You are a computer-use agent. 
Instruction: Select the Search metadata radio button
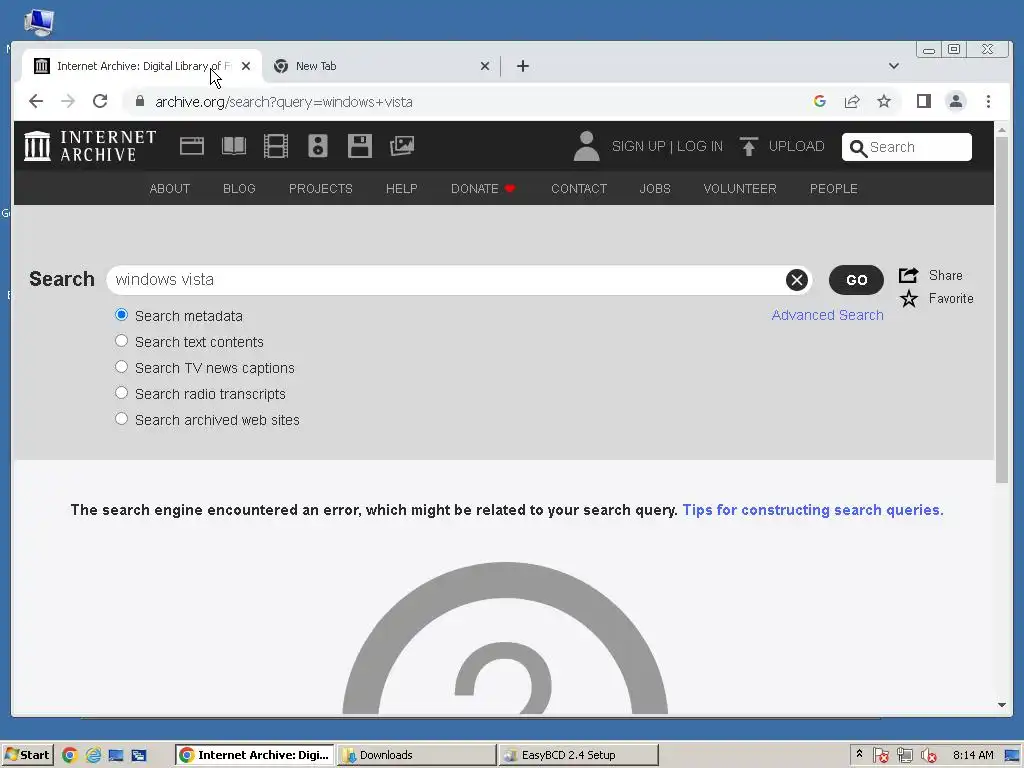click(x=121, y=315)
